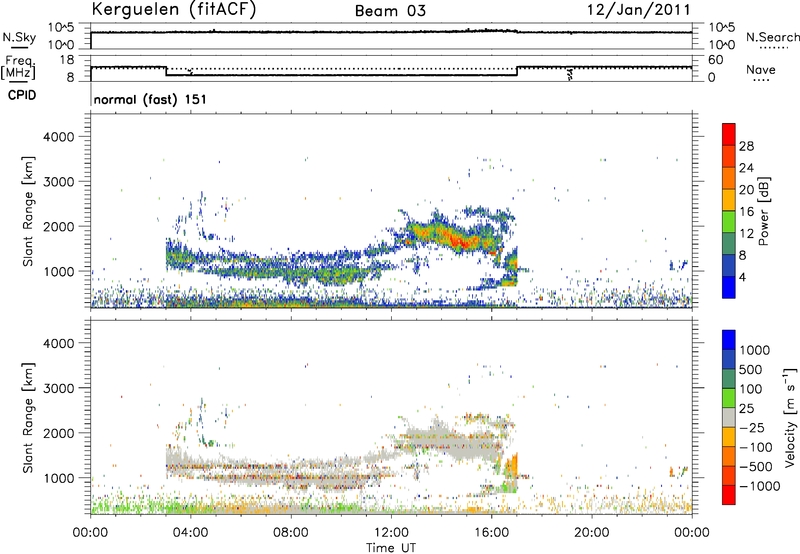Click the 24 label on Power colorbar
The image size is (800, 554).
[746, 168]
